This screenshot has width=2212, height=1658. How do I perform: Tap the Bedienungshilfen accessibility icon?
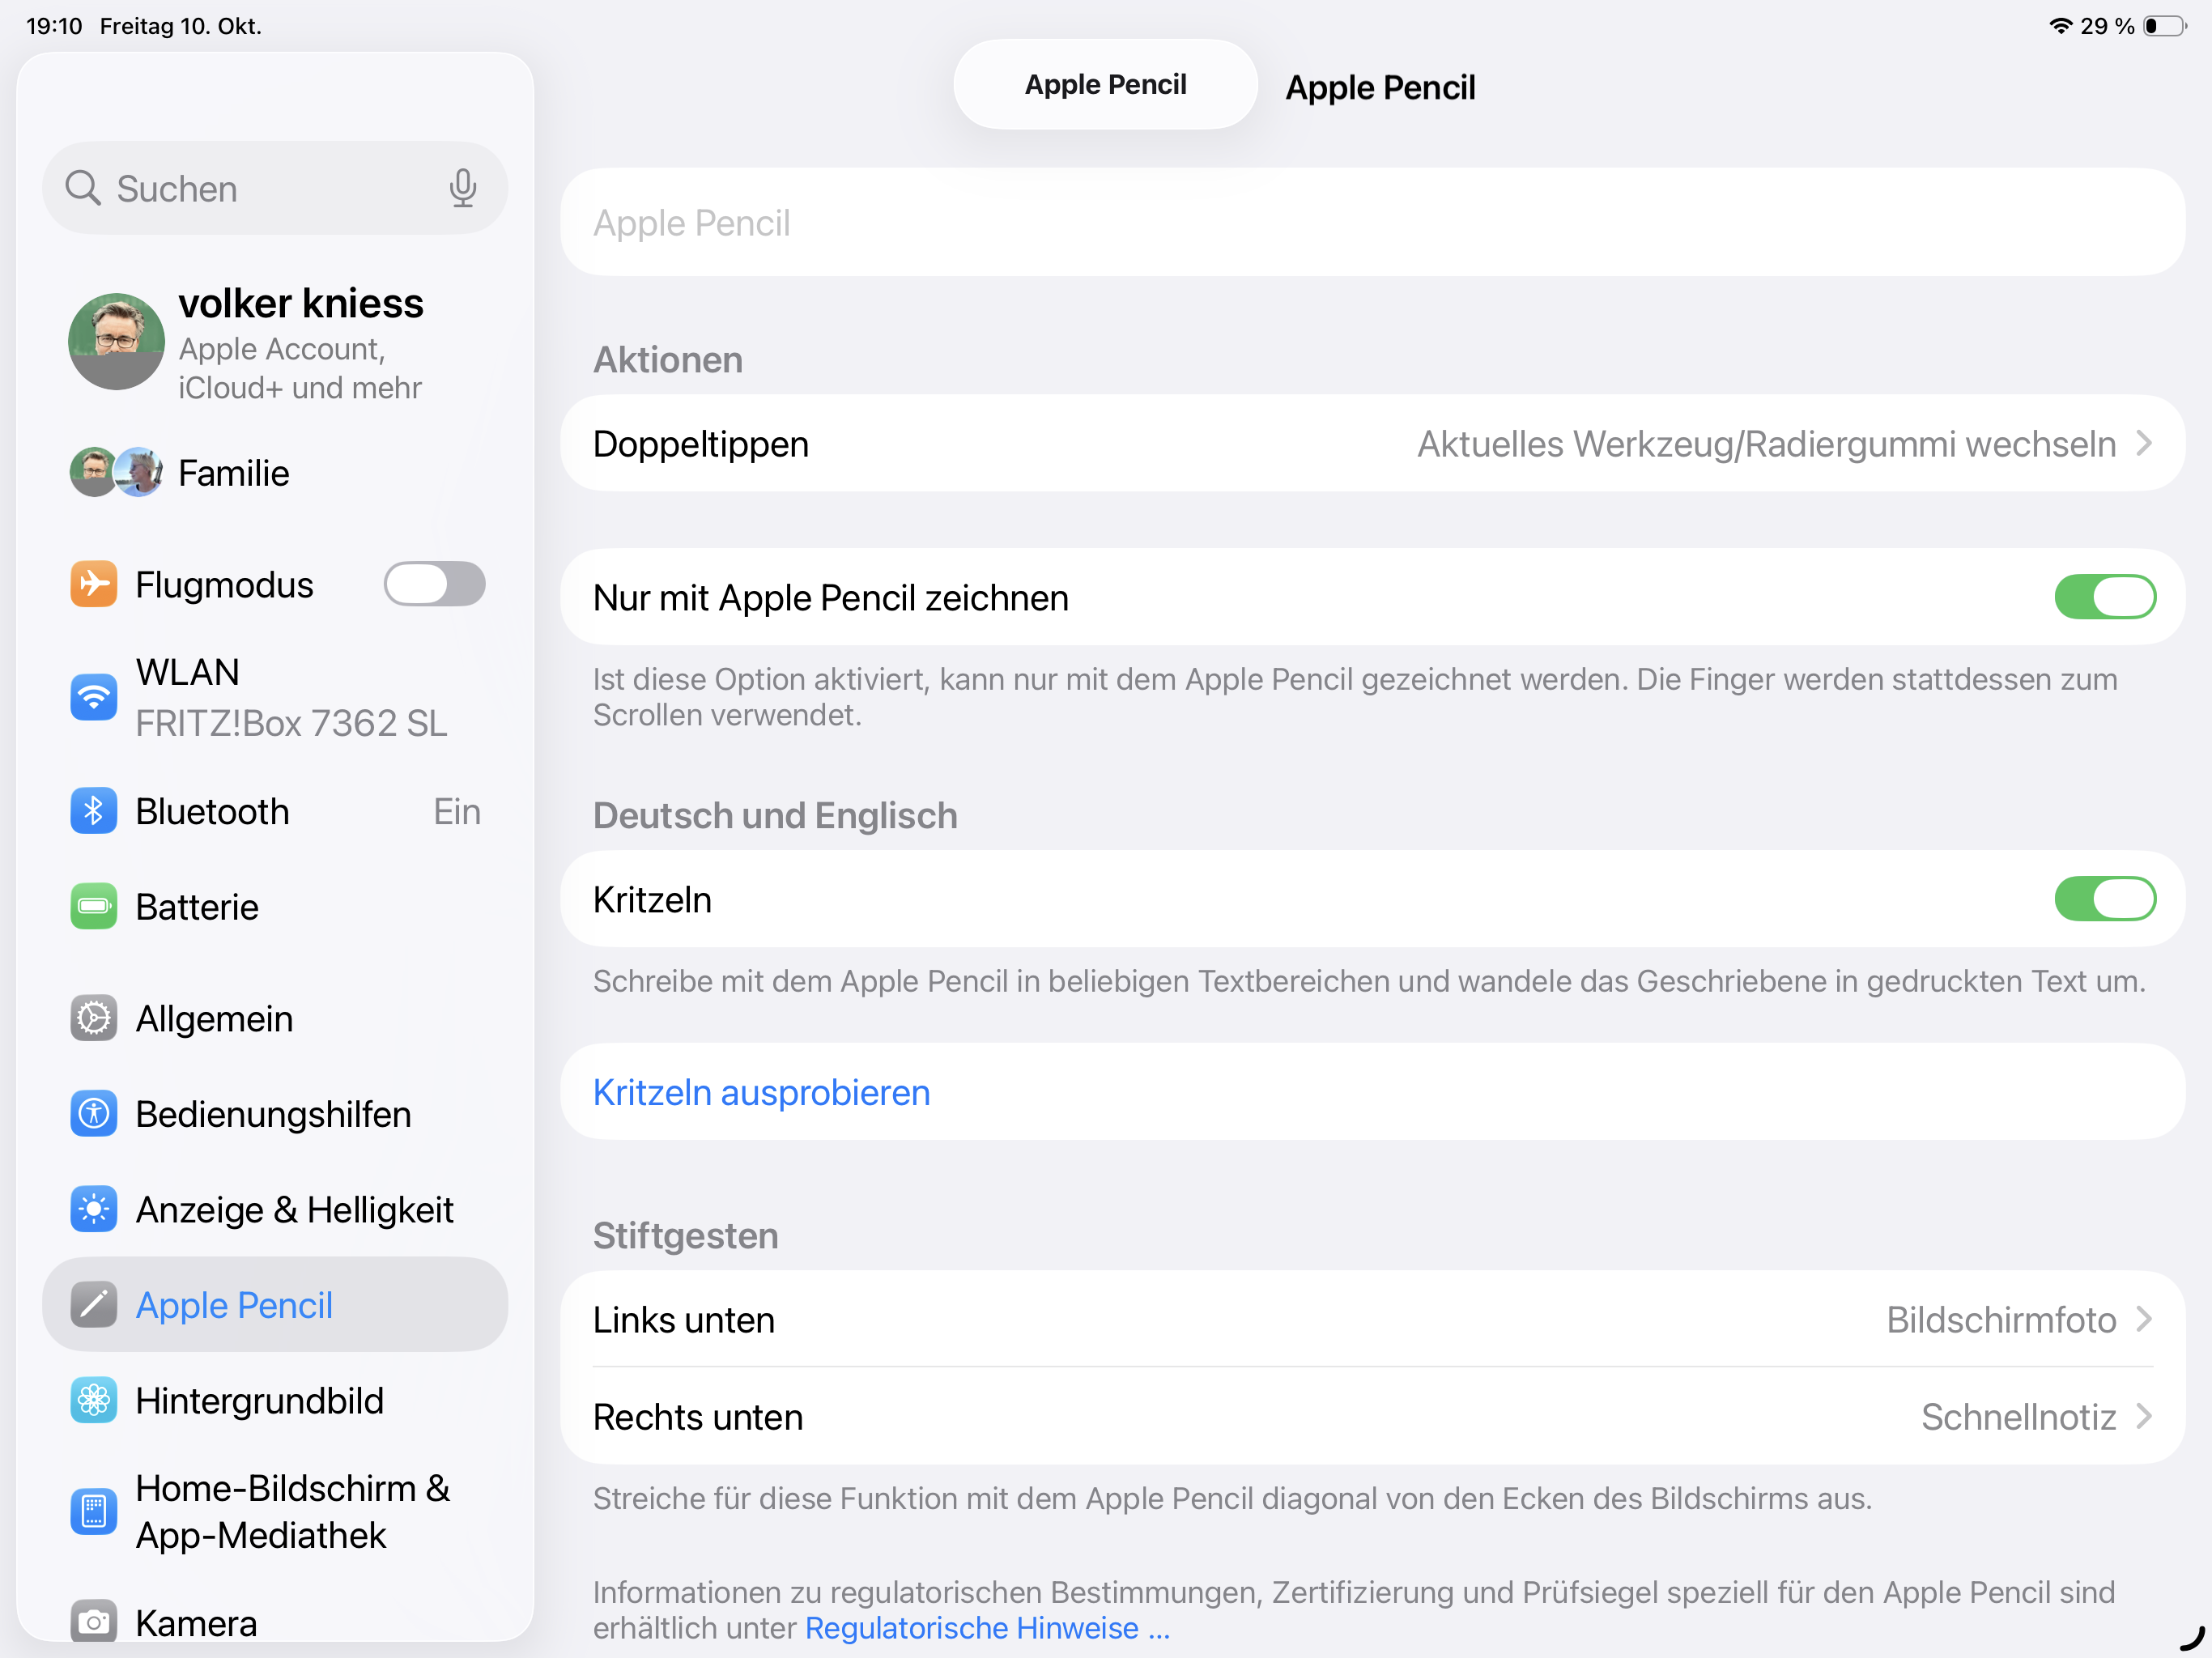[x=94, y=1113]
